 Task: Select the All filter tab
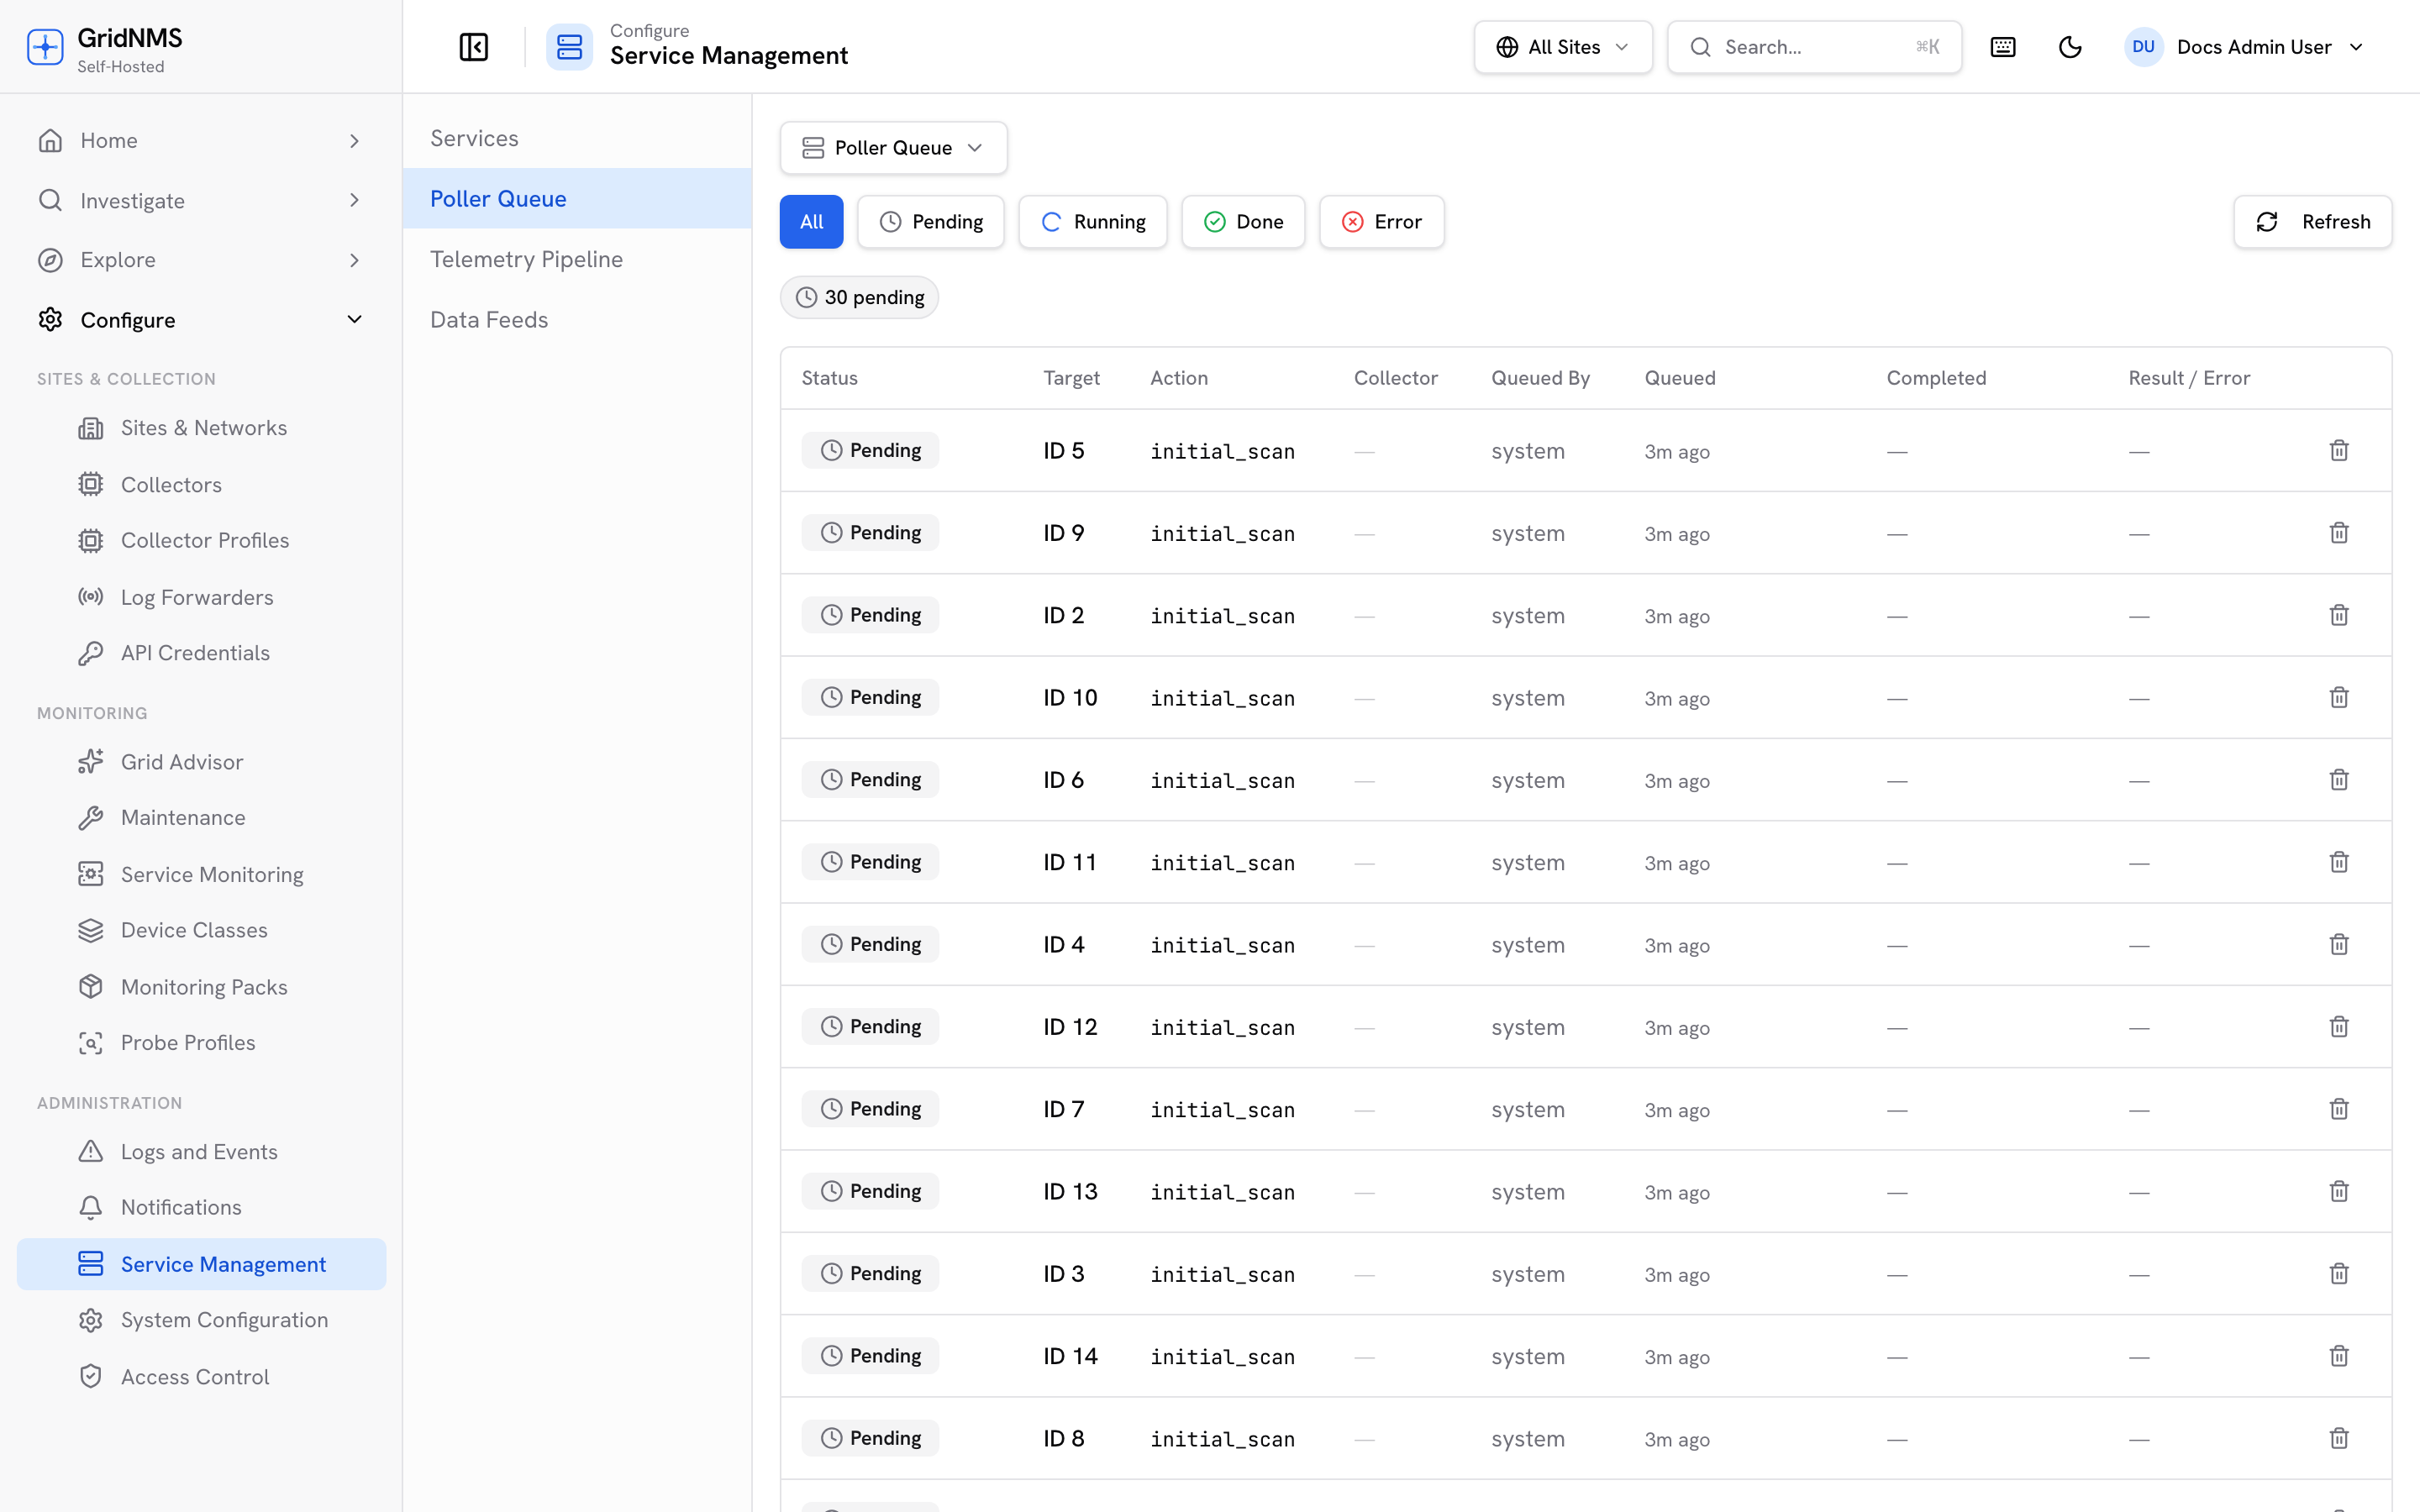[811, 222]
